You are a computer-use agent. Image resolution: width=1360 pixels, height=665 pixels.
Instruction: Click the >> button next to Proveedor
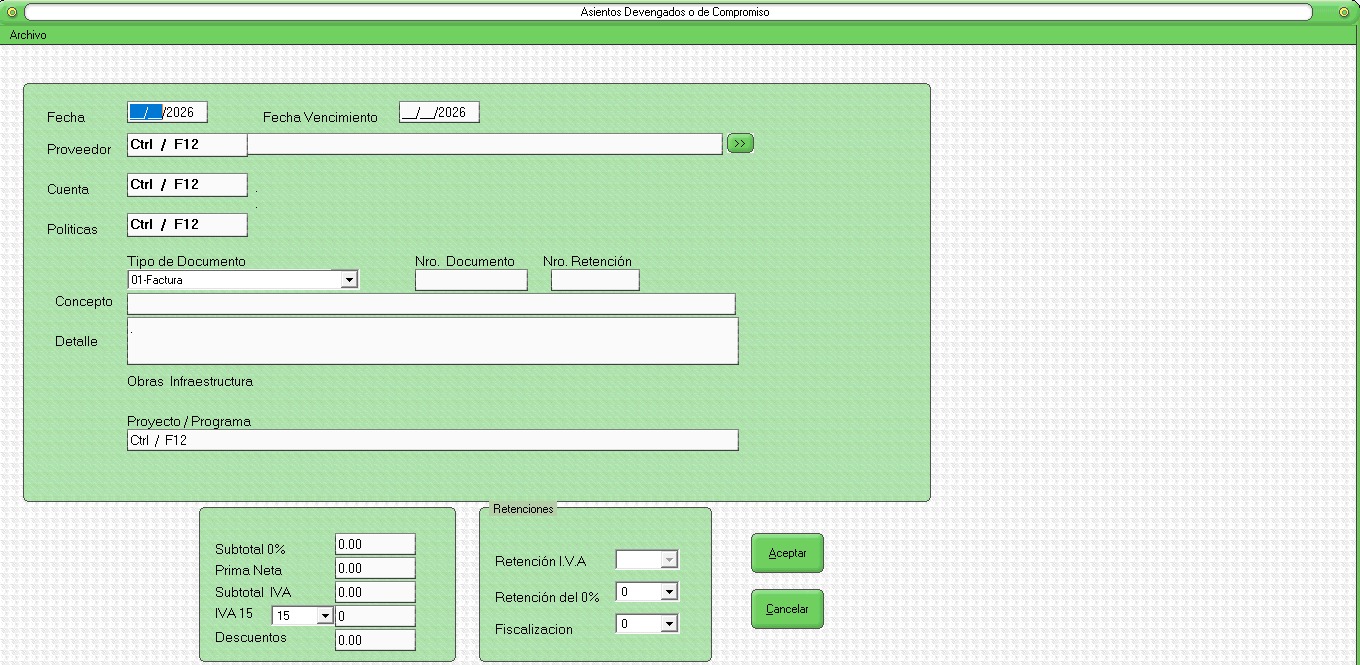pos(740,144)
